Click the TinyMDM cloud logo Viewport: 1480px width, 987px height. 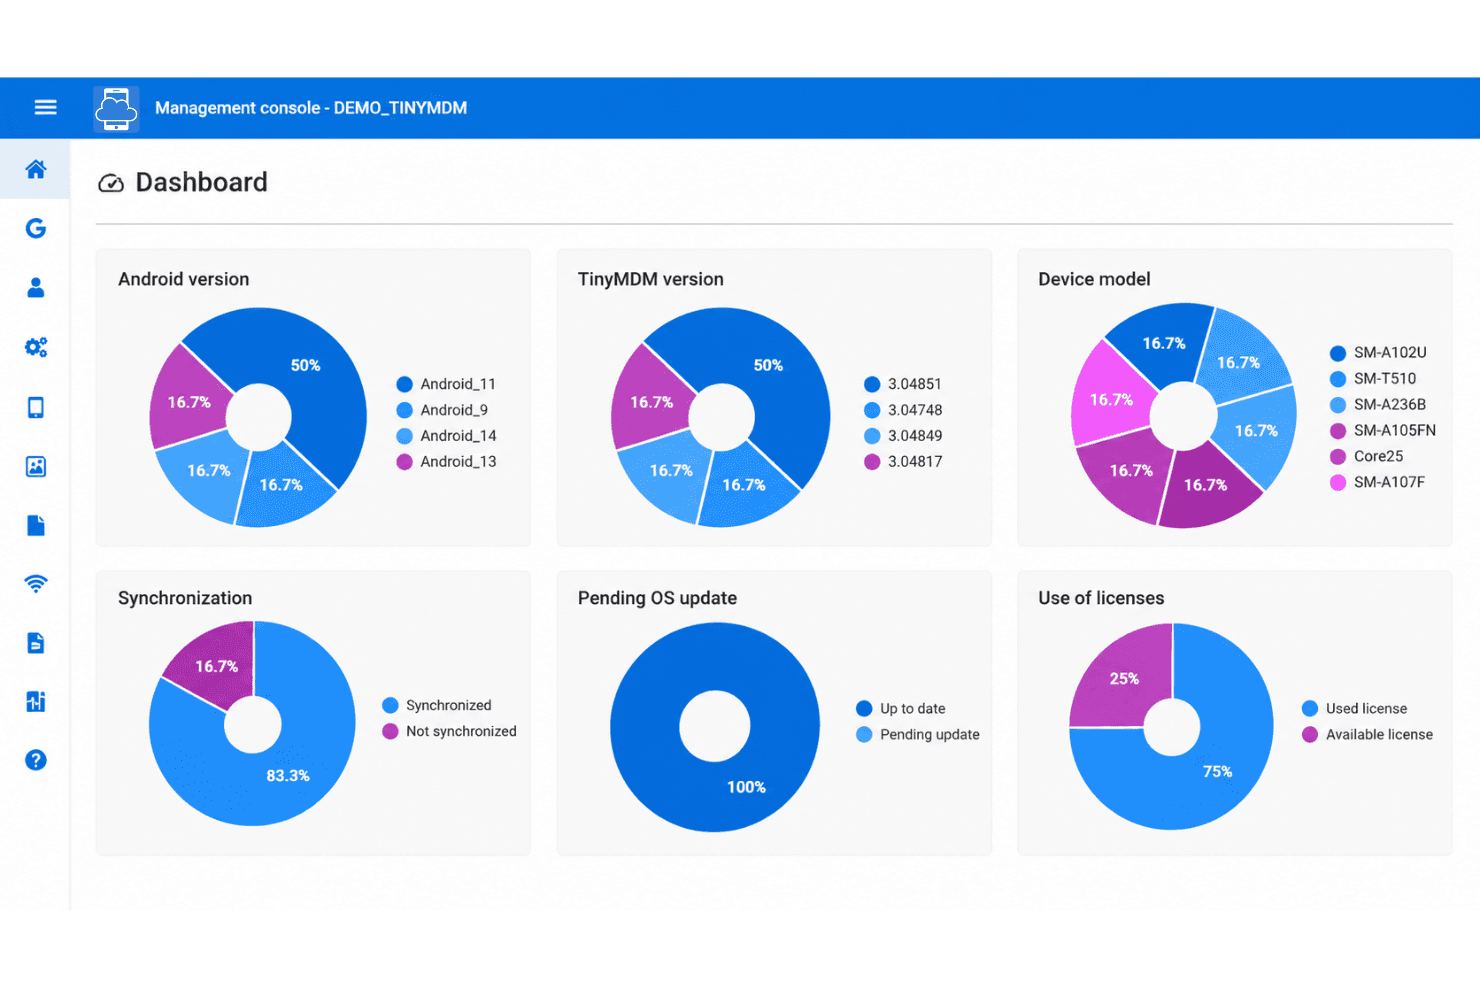point(116,108)
